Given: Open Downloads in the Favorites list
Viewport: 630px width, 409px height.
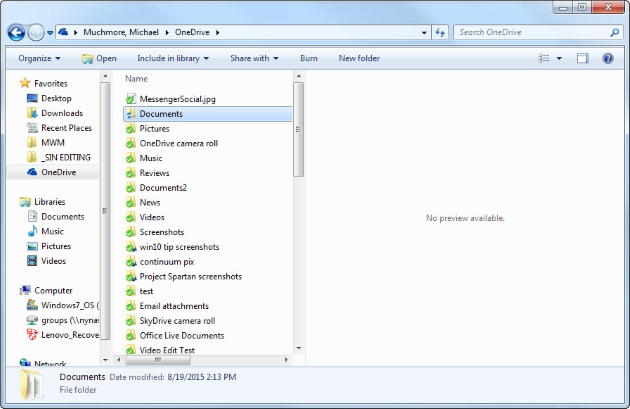Looking at the screenshot, I should (61, 113).
